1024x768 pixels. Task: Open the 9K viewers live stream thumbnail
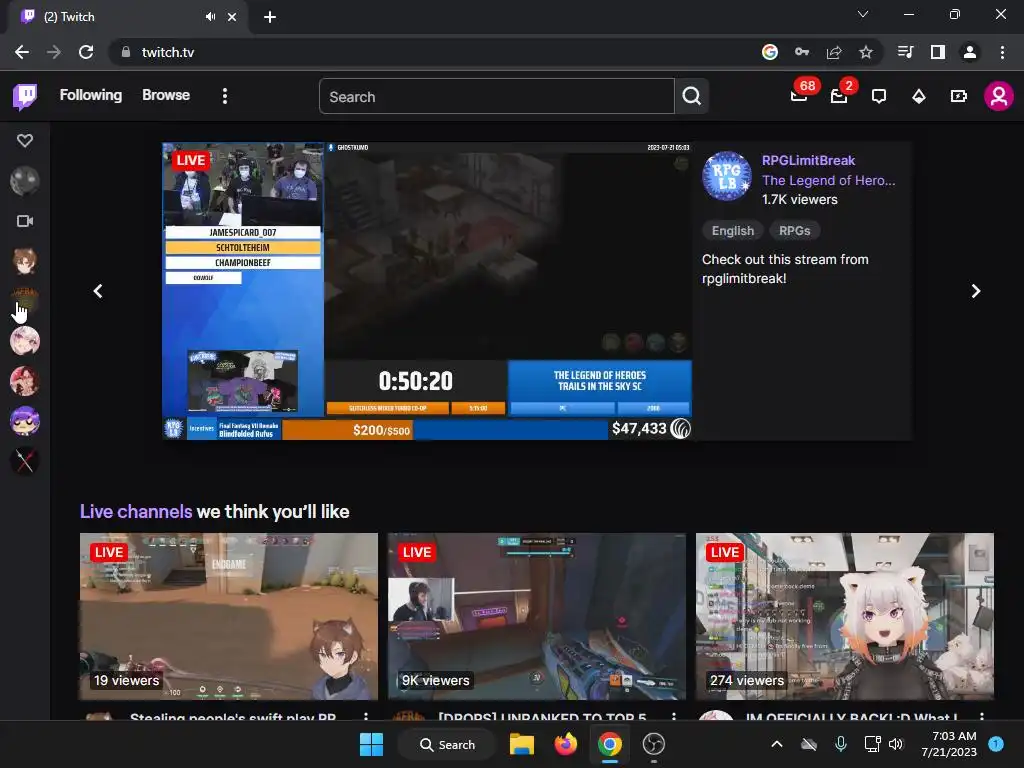(x=537, y=616)
